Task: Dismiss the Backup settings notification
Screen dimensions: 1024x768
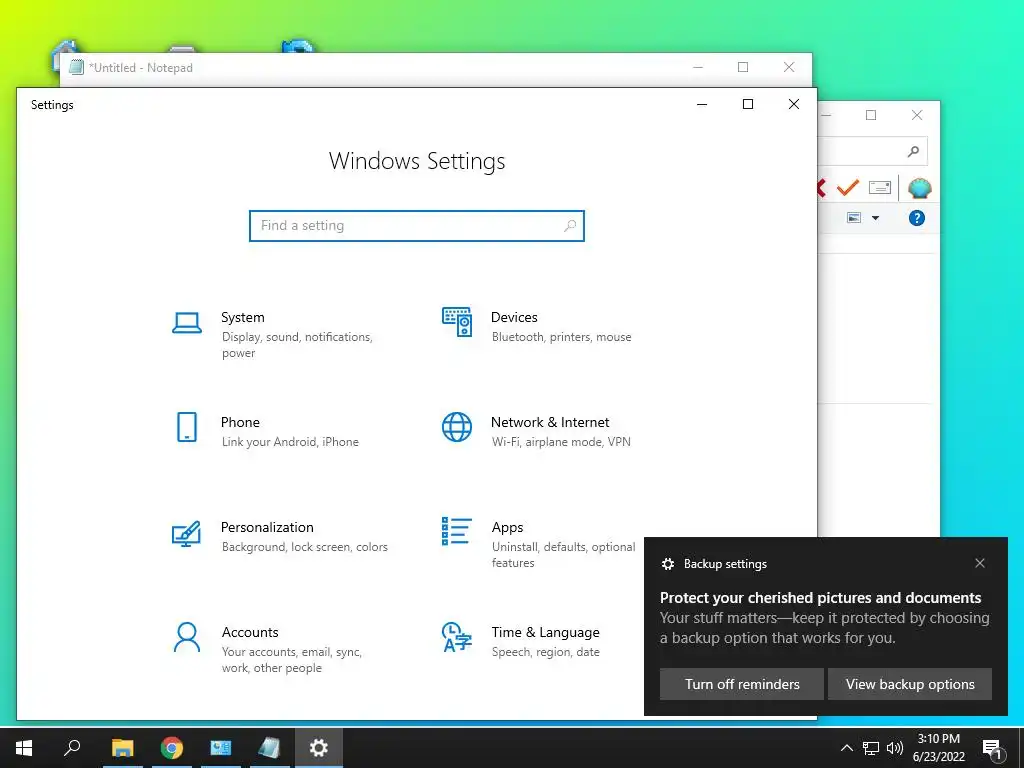Action: point(980,563)
